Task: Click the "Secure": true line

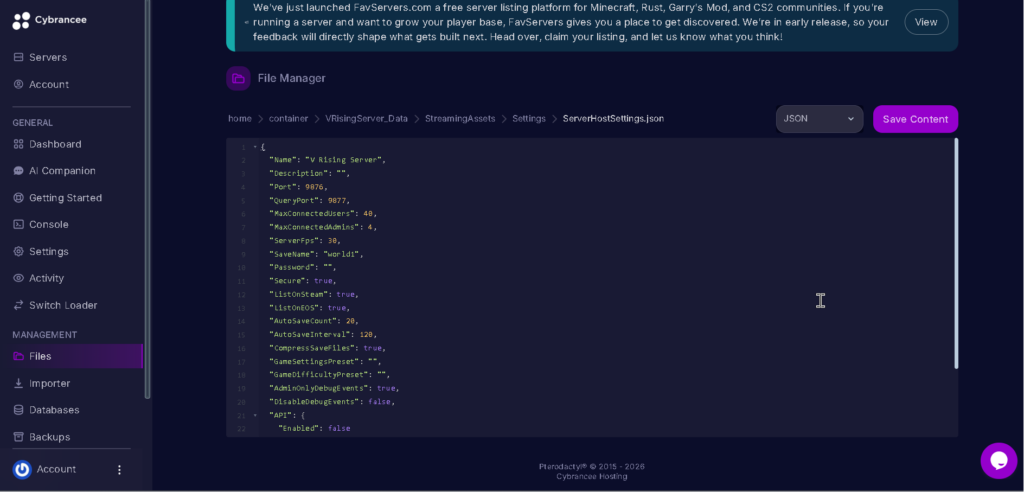Action: [x=302, y=281]
